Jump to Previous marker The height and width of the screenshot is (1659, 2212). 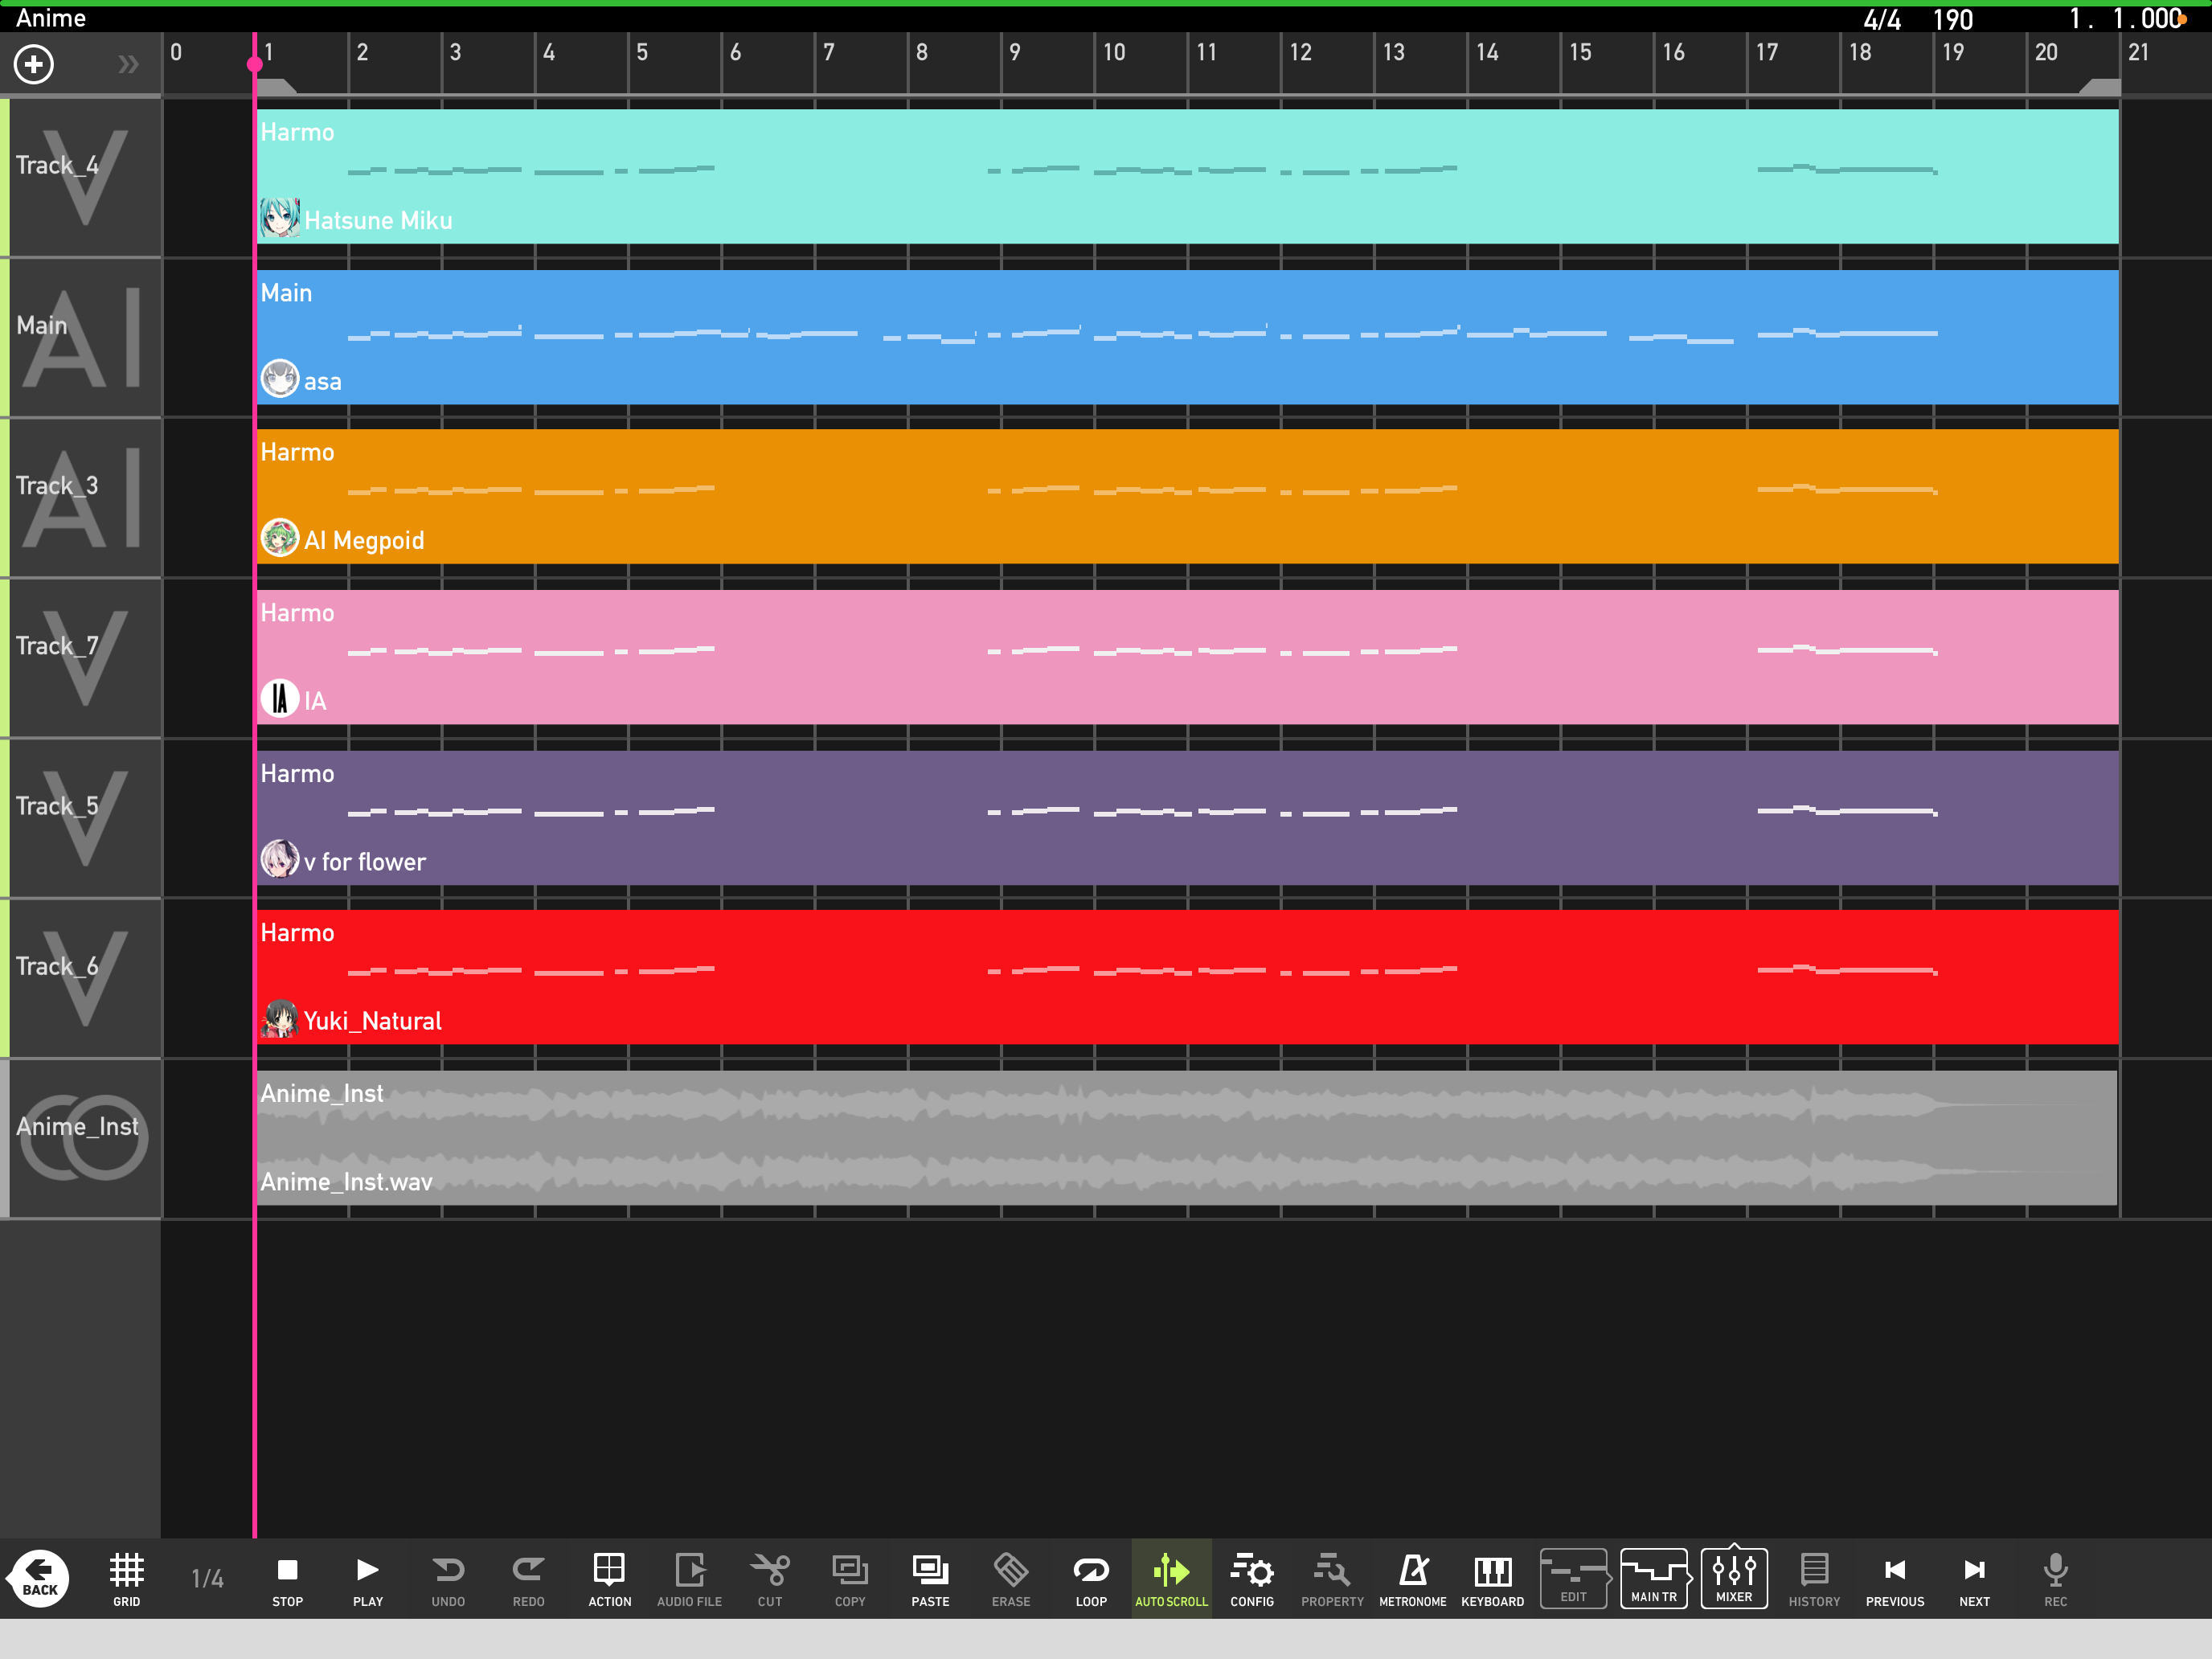point(1894,1578)
